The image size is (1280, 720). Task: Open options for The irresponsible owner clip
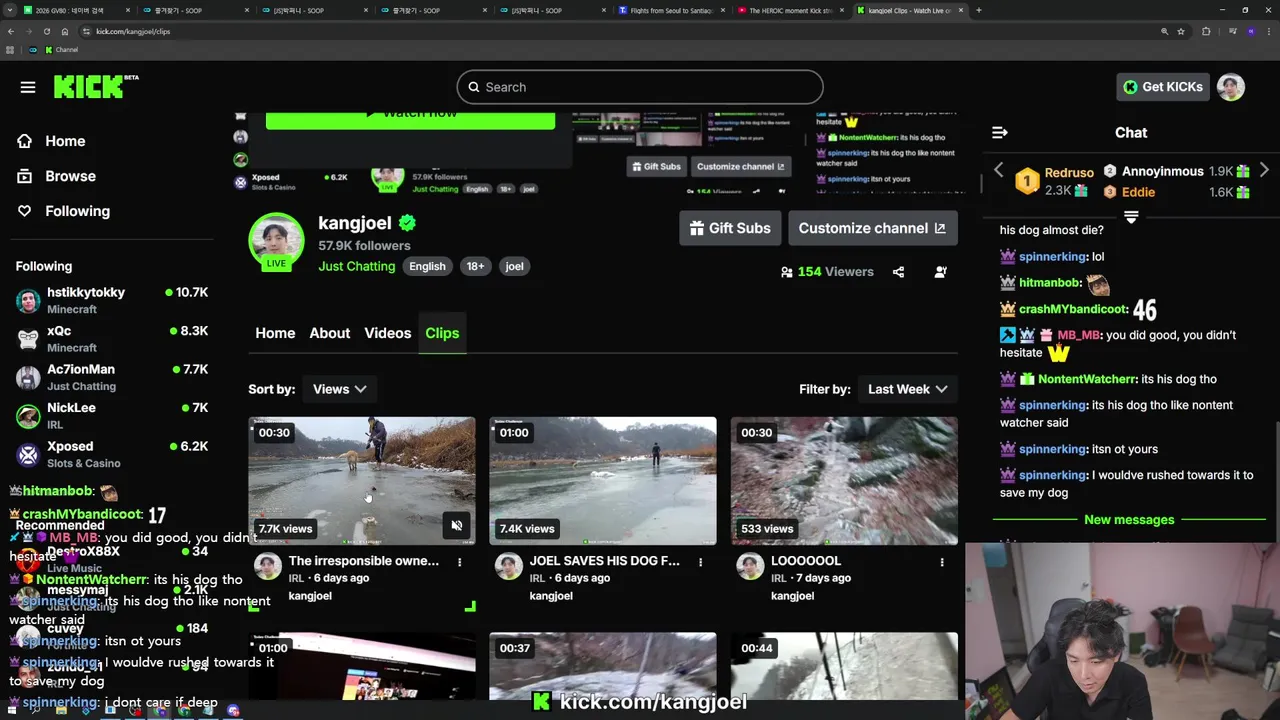[459, 562]
